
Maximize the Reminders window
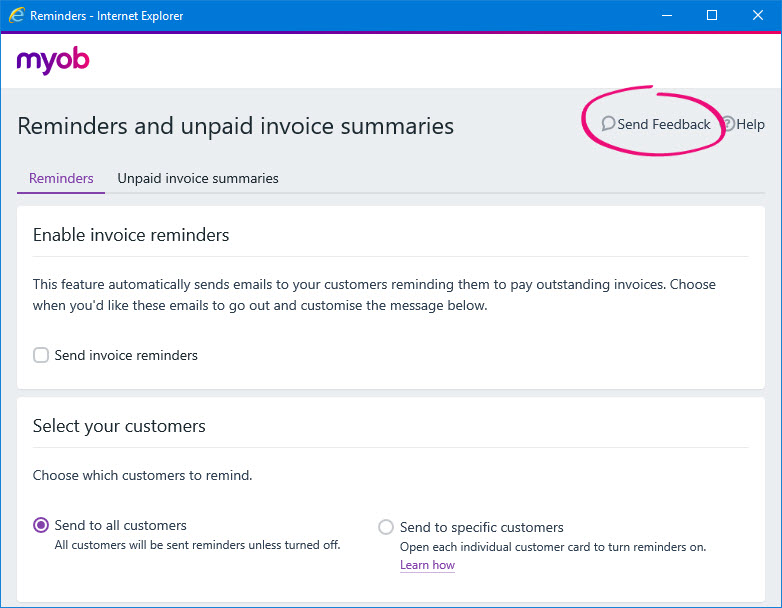(x=712, y=16)
